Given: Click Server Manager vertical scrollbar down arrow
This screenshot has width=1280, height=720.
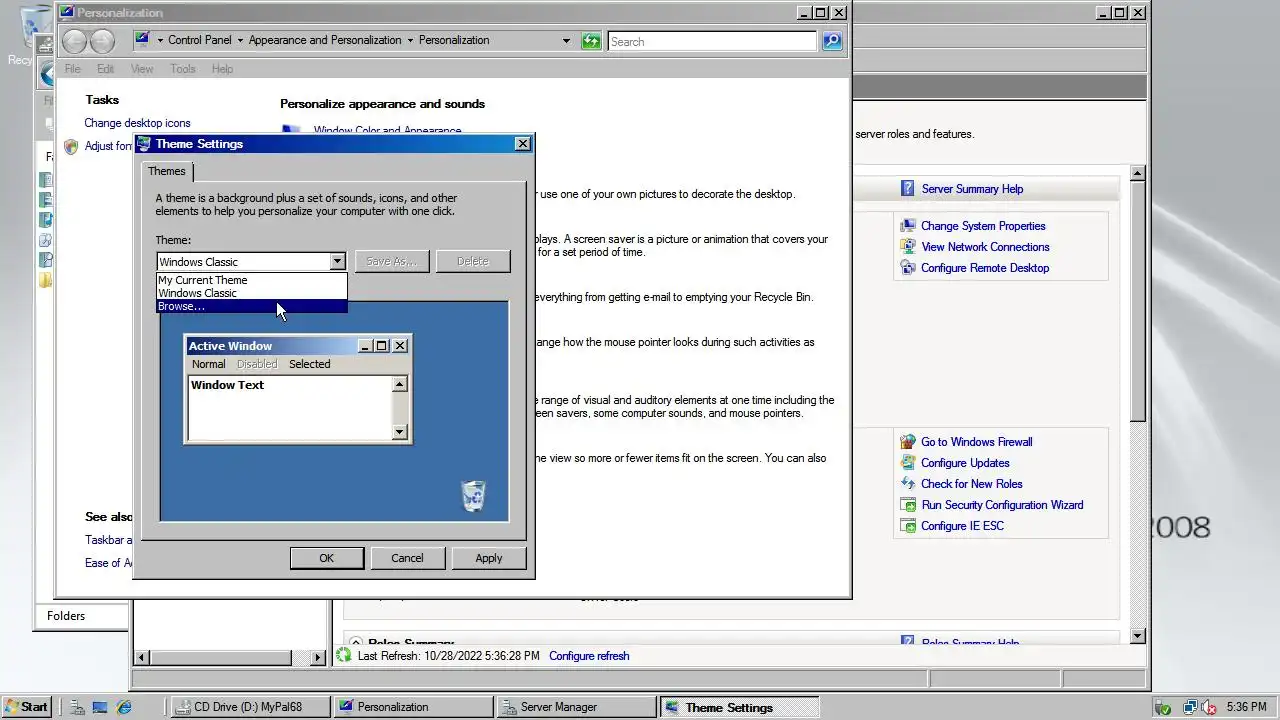Looking at the screenshot, I should pos(1138,636).
